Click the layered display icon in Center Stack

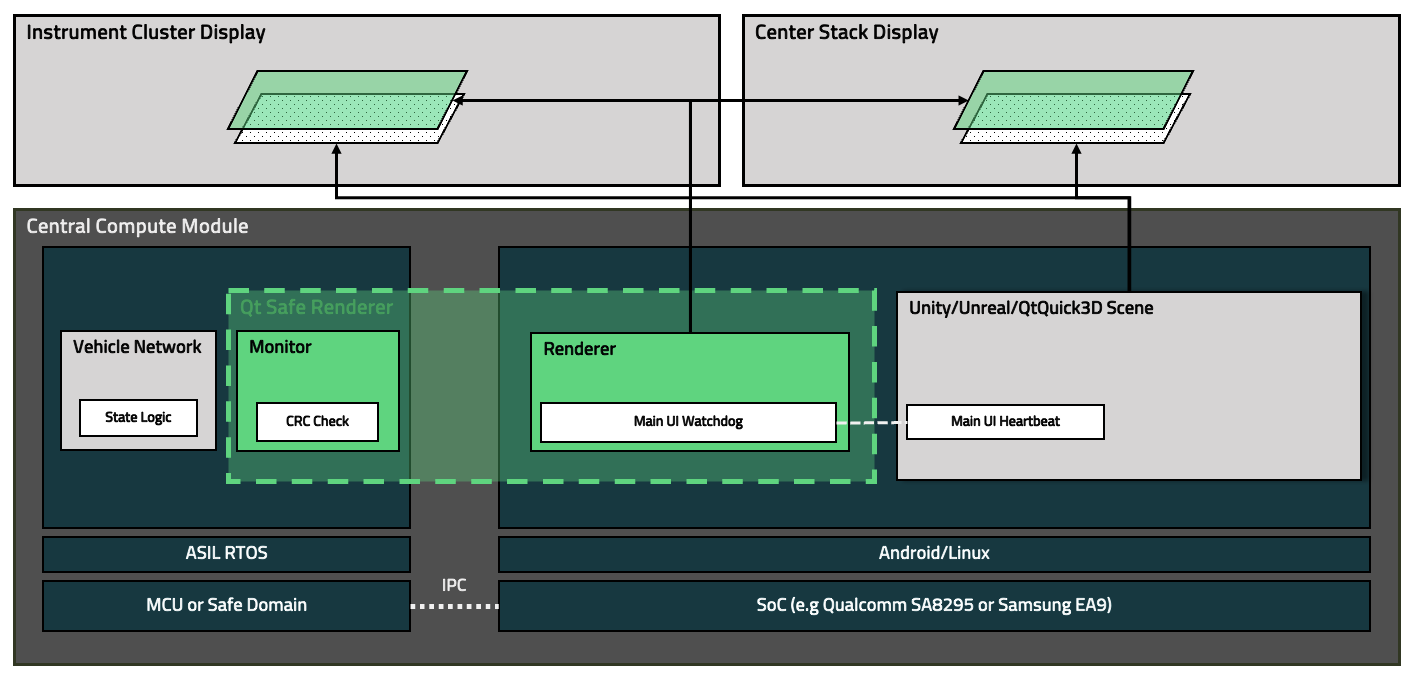[x=1074, y=105]
